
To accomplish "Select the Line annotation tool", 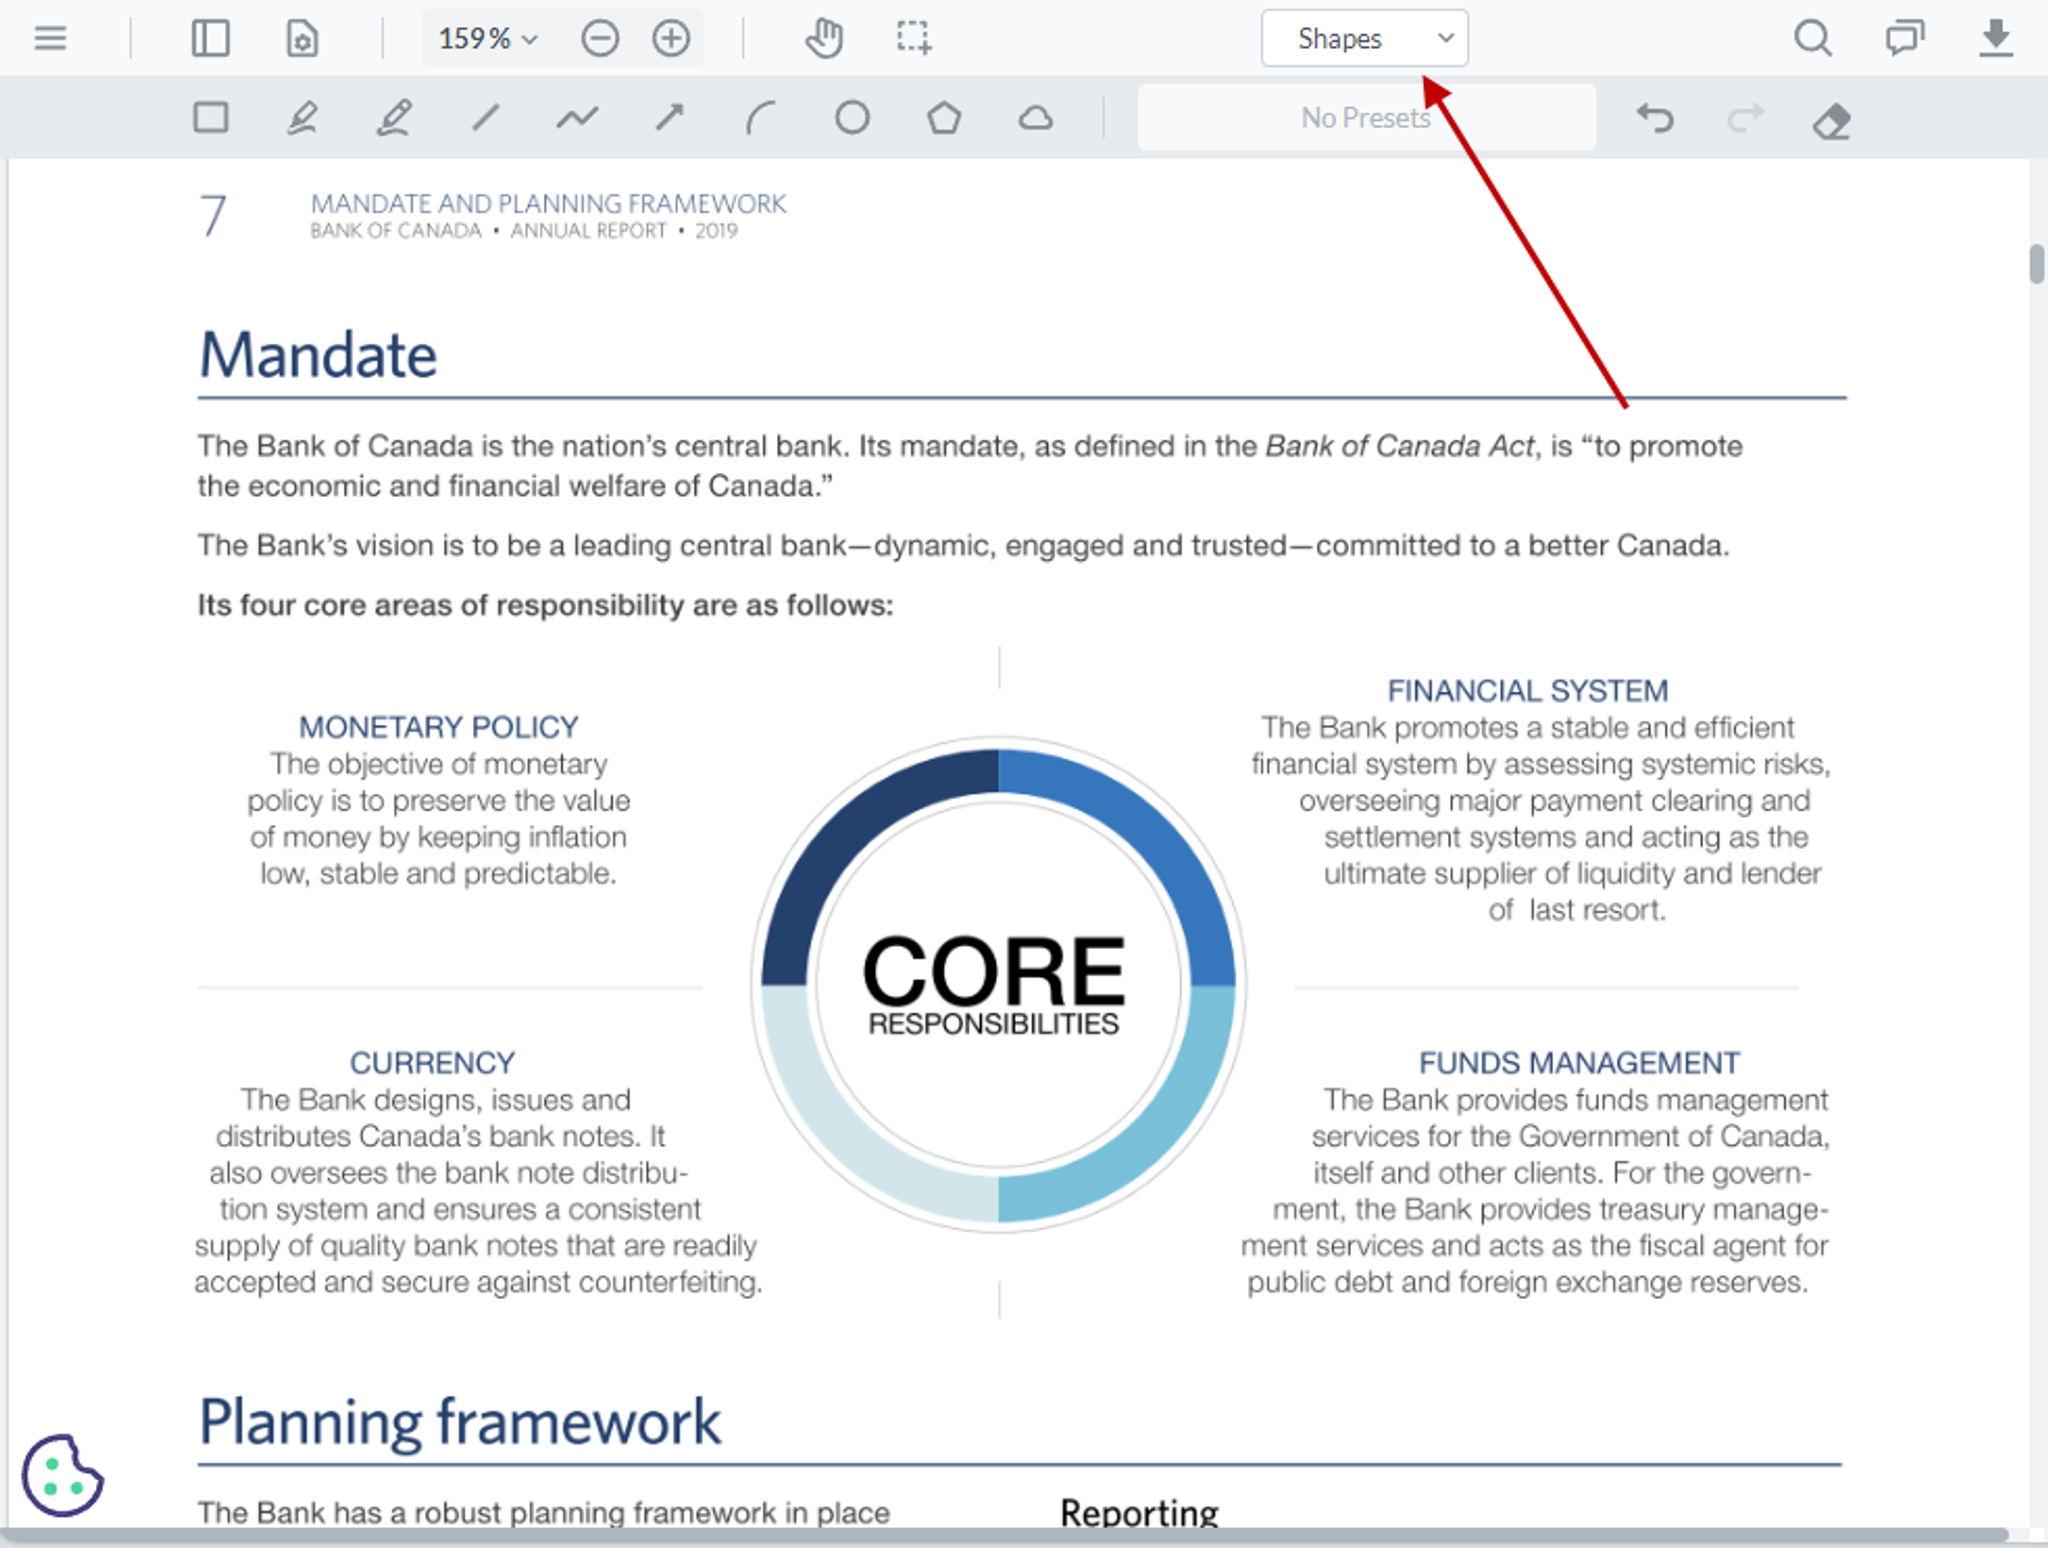I will point(486,118).
